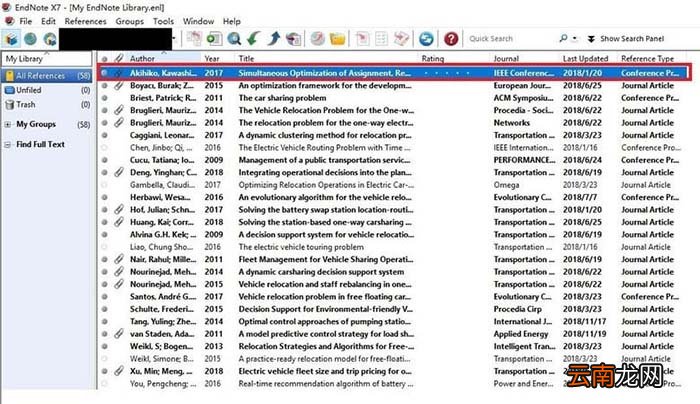This screenshot has height=404, width=700.
Task: Click the Open Link toolbar icon
Action: (x=317, y=39)
